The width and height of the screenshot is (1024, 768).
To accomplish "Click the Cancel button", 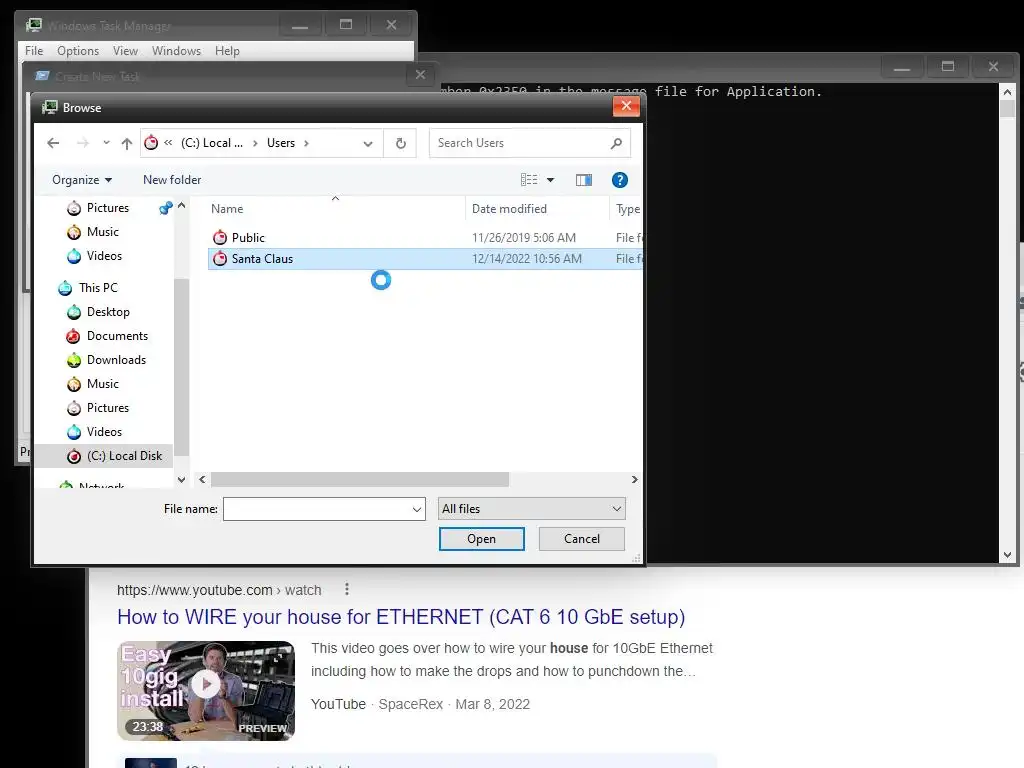I will pyautogui.click(x=581, y=539).
